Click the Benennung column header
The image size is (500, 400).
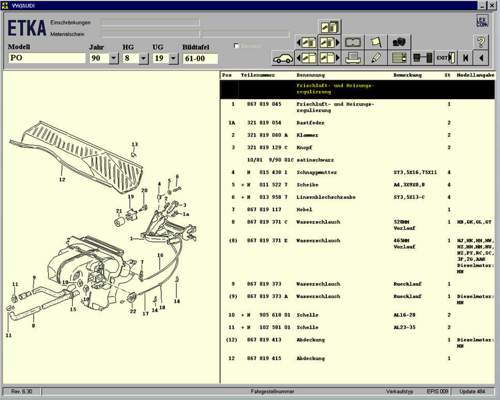click(310, 75)
